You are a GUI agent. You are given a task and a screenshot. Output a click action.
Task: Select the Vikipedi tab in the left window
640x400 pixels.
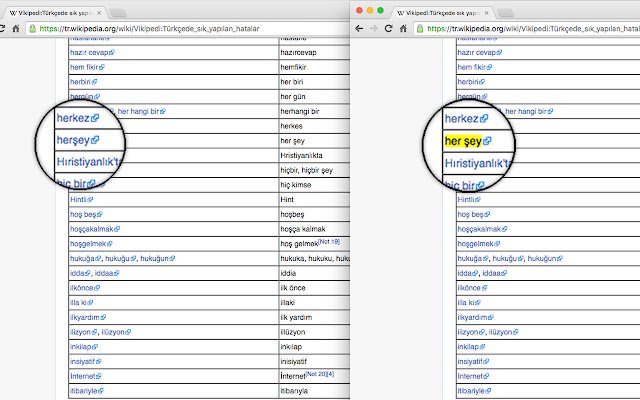(53, 13)
